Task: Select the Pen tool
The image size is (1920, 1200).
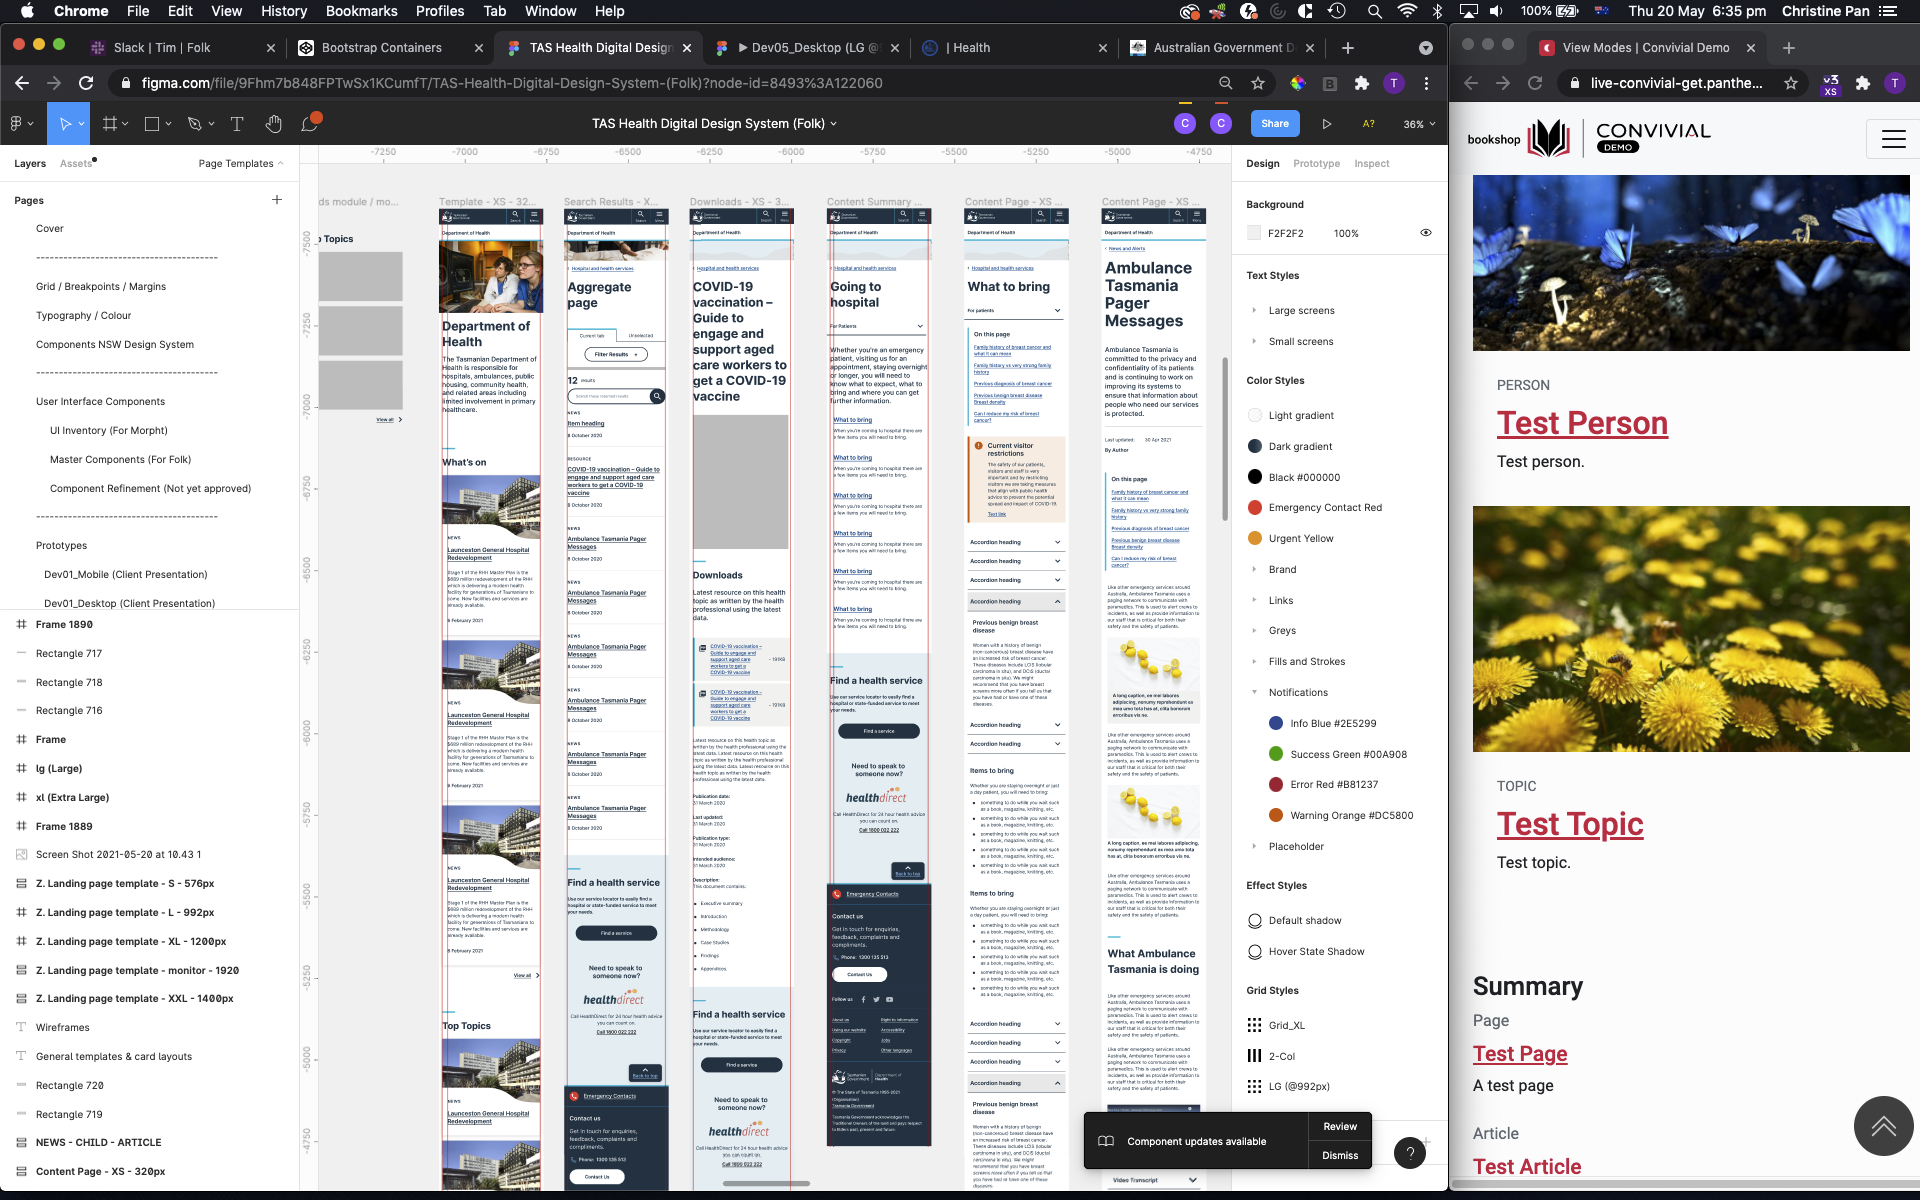Action: [194, 124]
